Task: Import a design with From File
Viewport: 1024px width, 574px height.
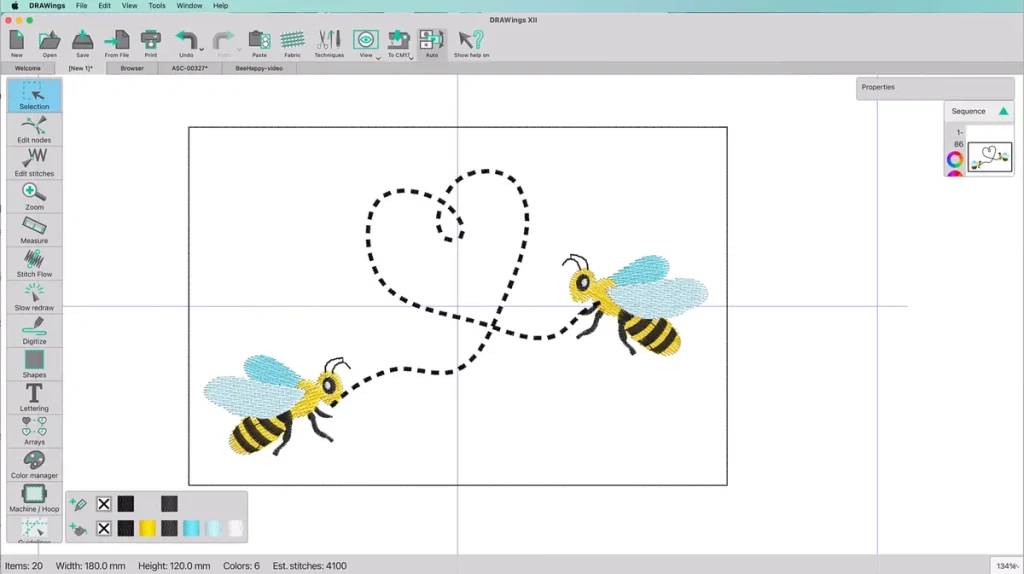Action: (117, 44)
